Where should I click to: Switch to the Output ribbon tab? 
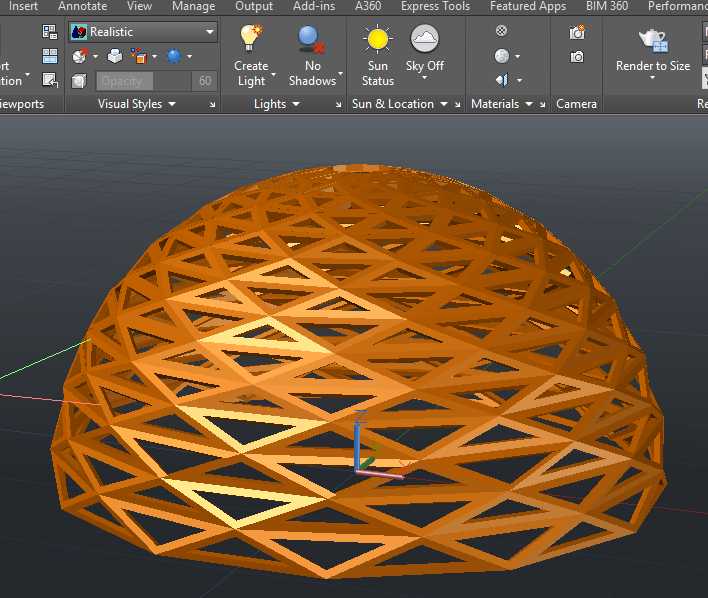coord(254,6)
